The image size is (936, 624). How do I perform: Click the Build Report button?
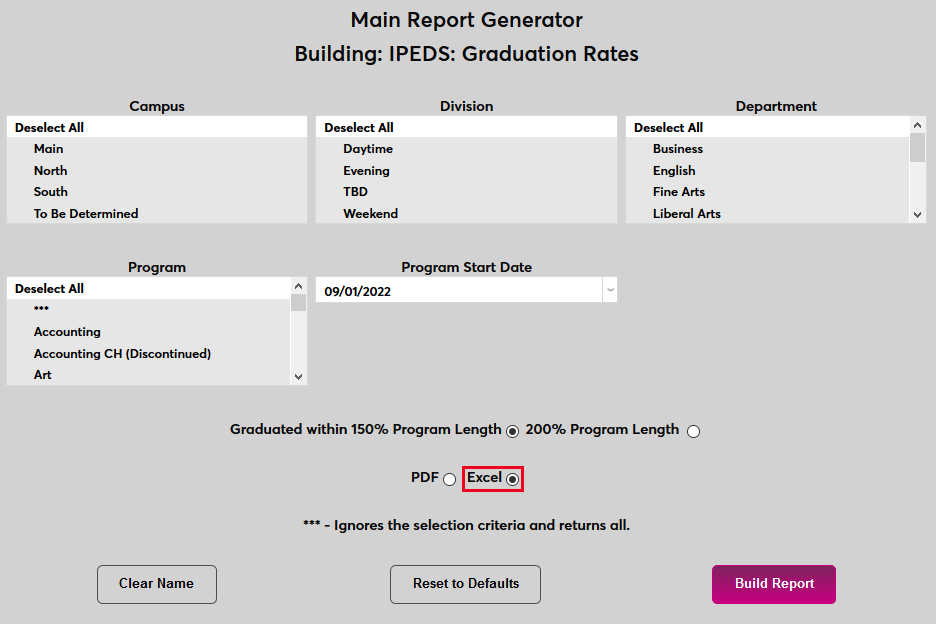click(773, 584)
